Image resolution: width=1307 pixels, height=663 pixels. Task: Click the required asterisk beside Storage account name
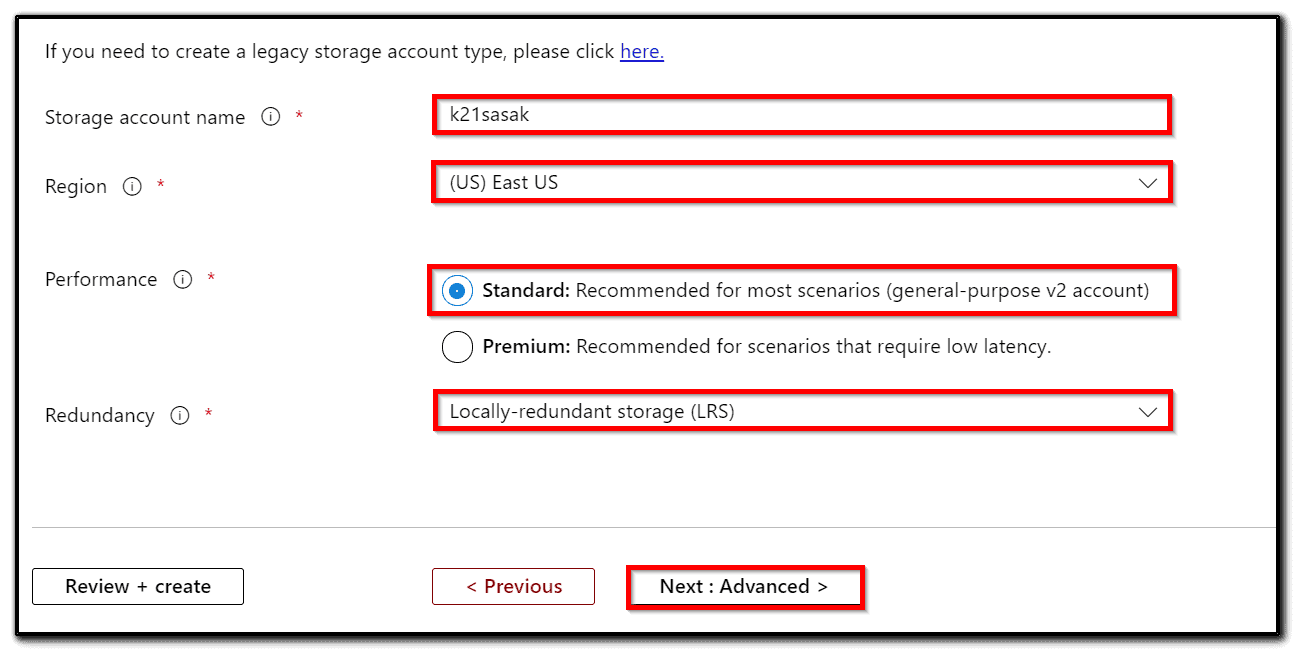(299, 111)
